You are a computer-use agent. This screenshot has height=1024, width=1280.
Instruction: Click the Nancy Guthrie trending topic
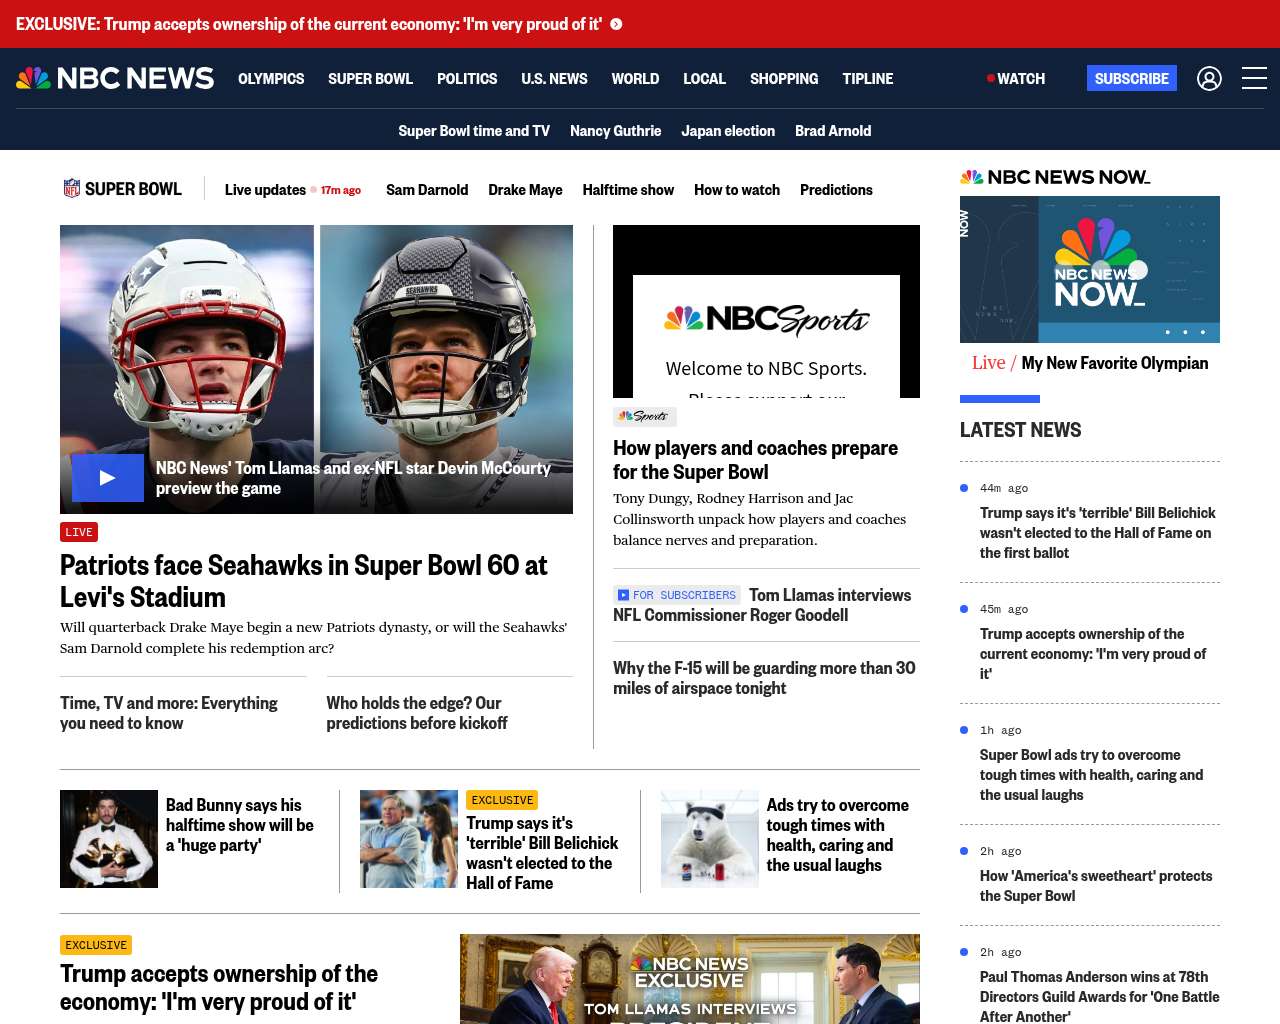point(615,130)
